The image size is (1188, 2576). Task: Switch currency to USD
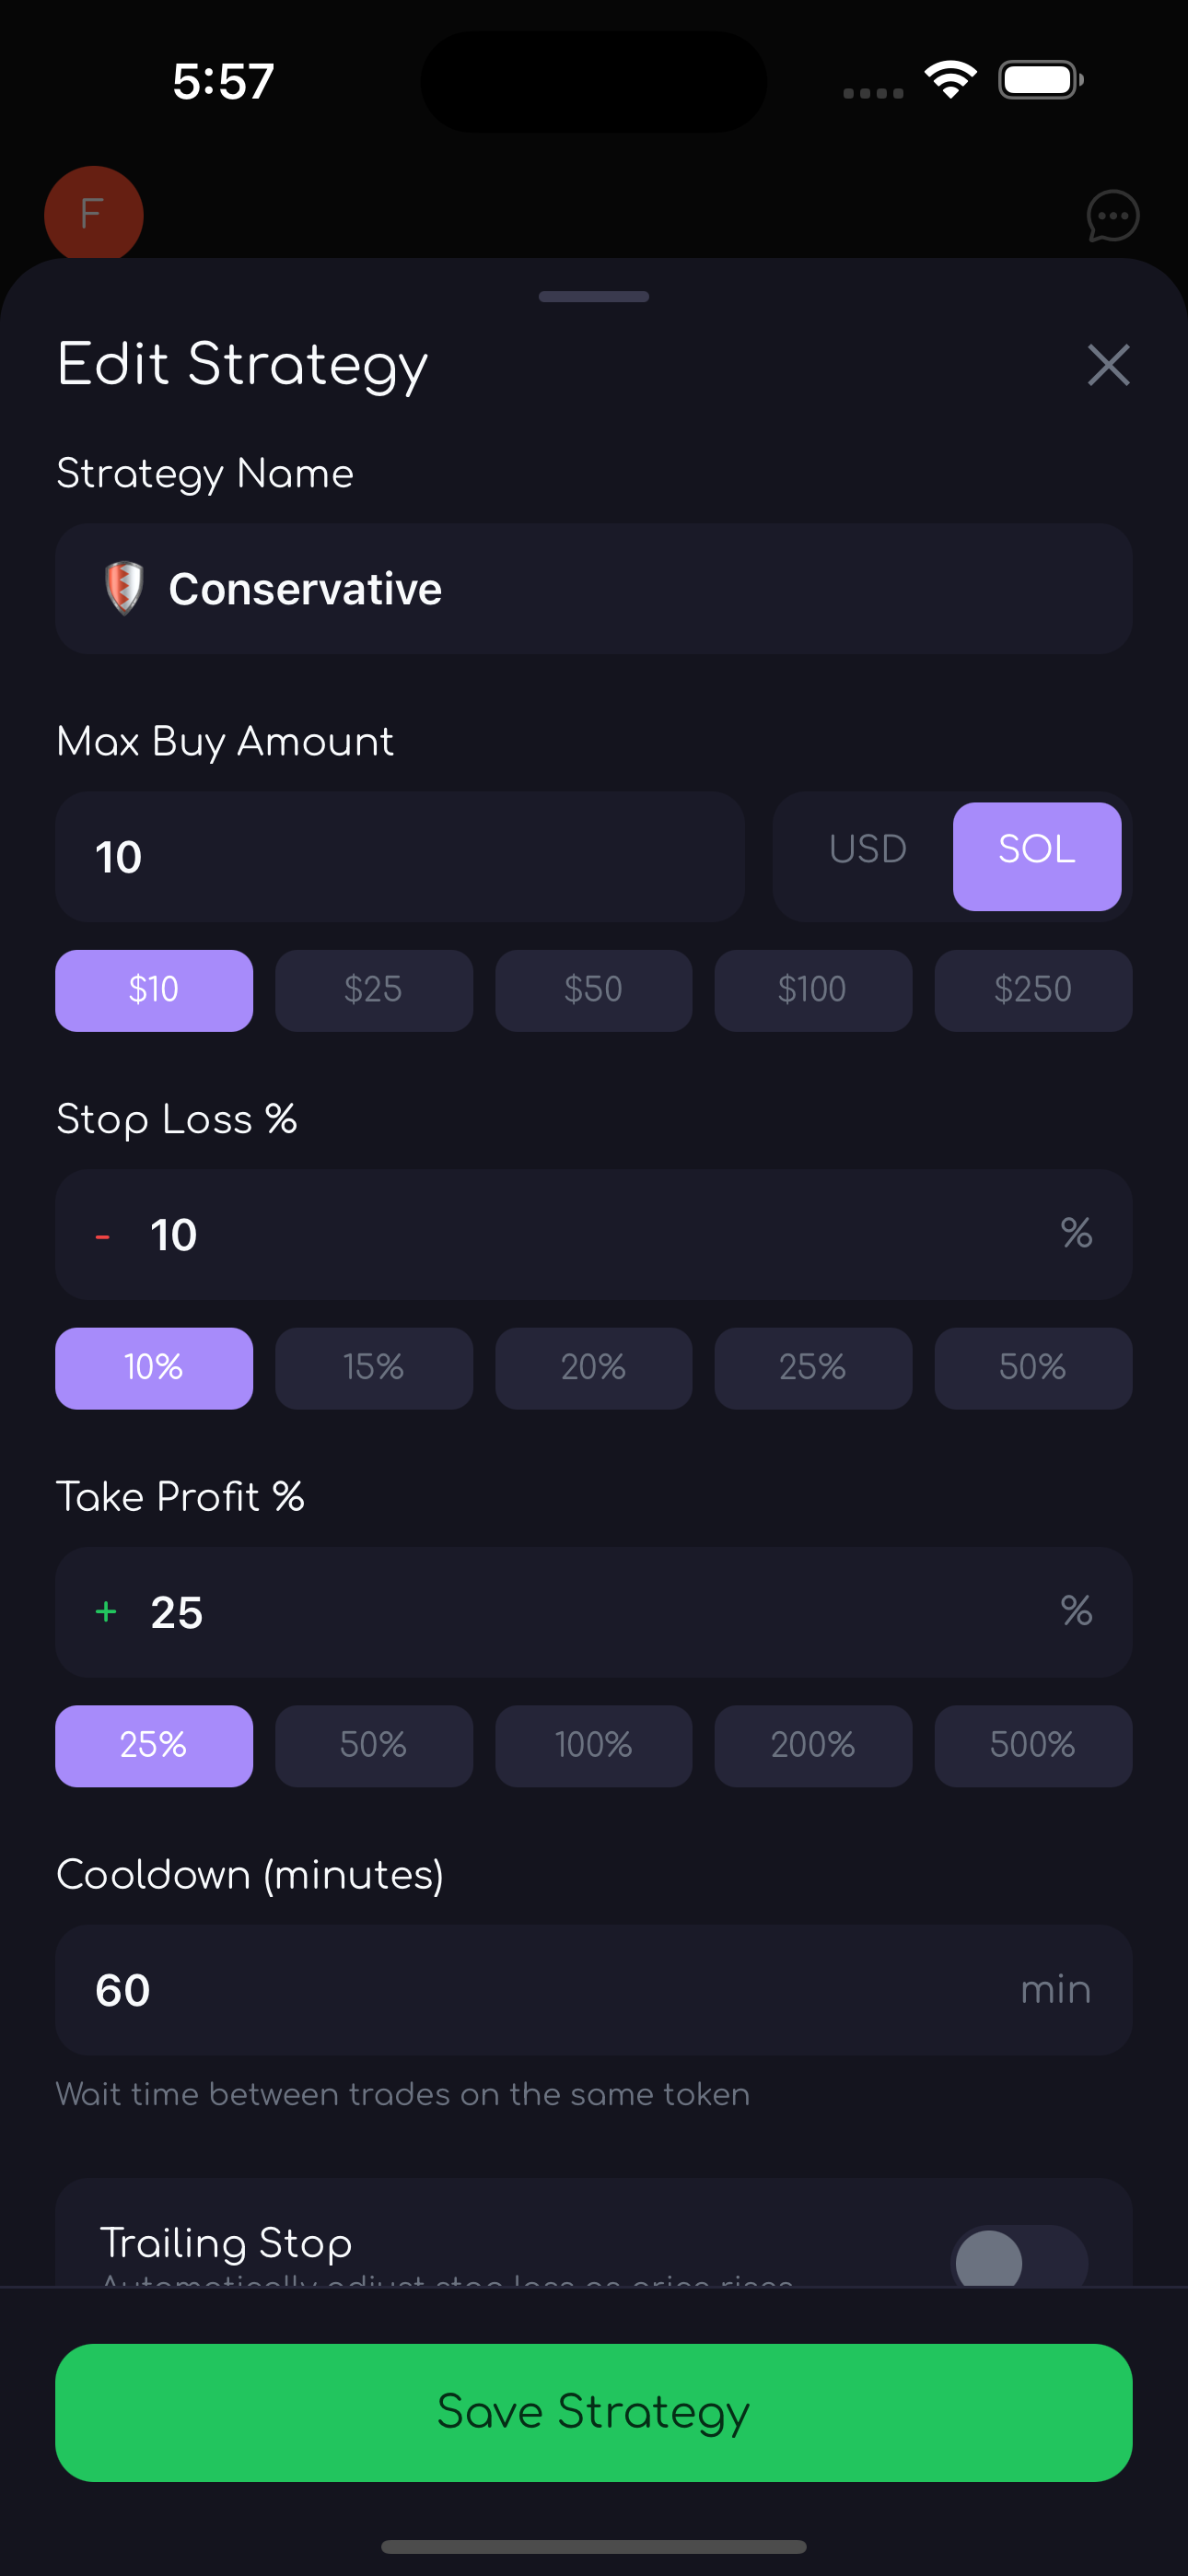[867, 850]
